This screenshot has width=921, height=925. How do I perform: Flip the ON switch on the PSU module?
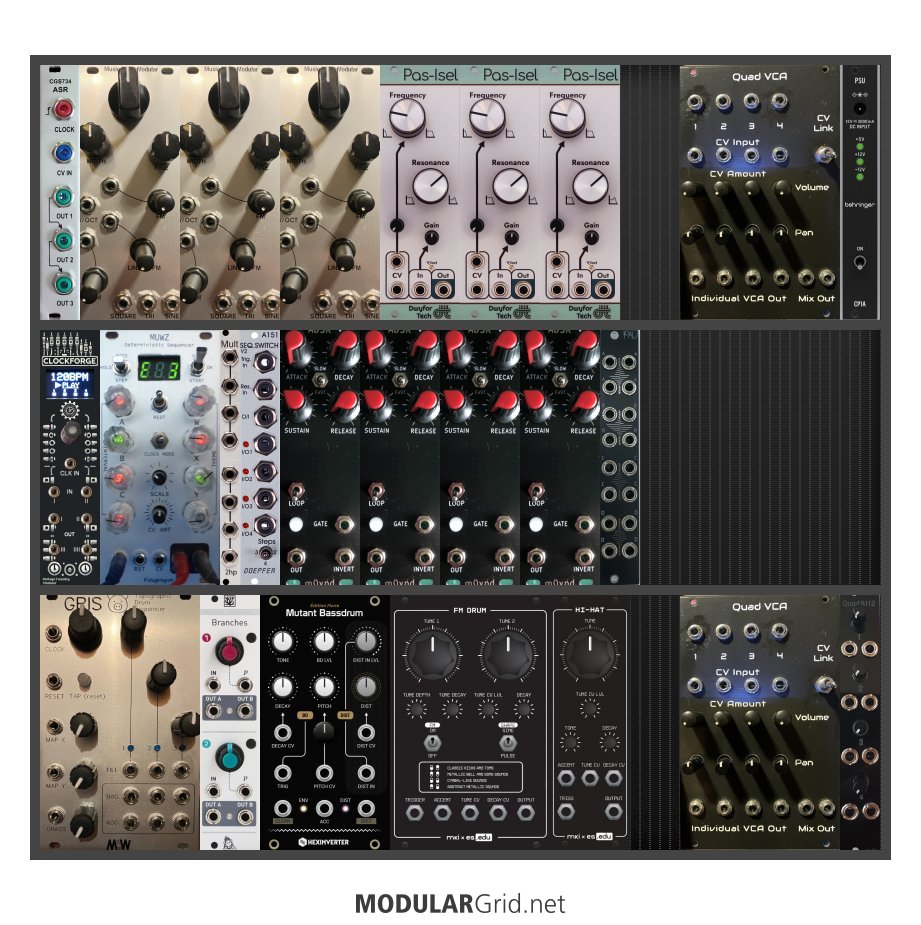[x=860, y=263]
